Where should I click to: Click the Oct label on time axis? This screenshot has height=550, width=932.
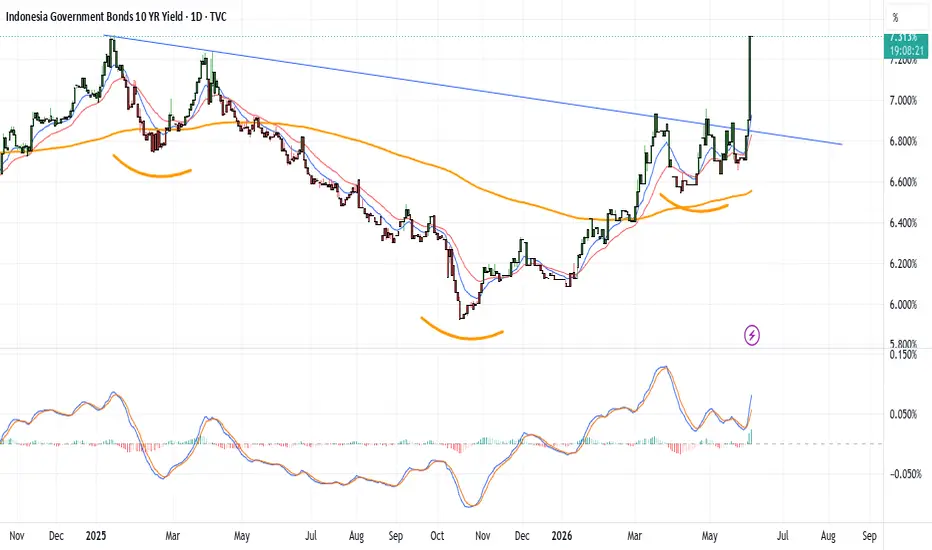(437, 536)
